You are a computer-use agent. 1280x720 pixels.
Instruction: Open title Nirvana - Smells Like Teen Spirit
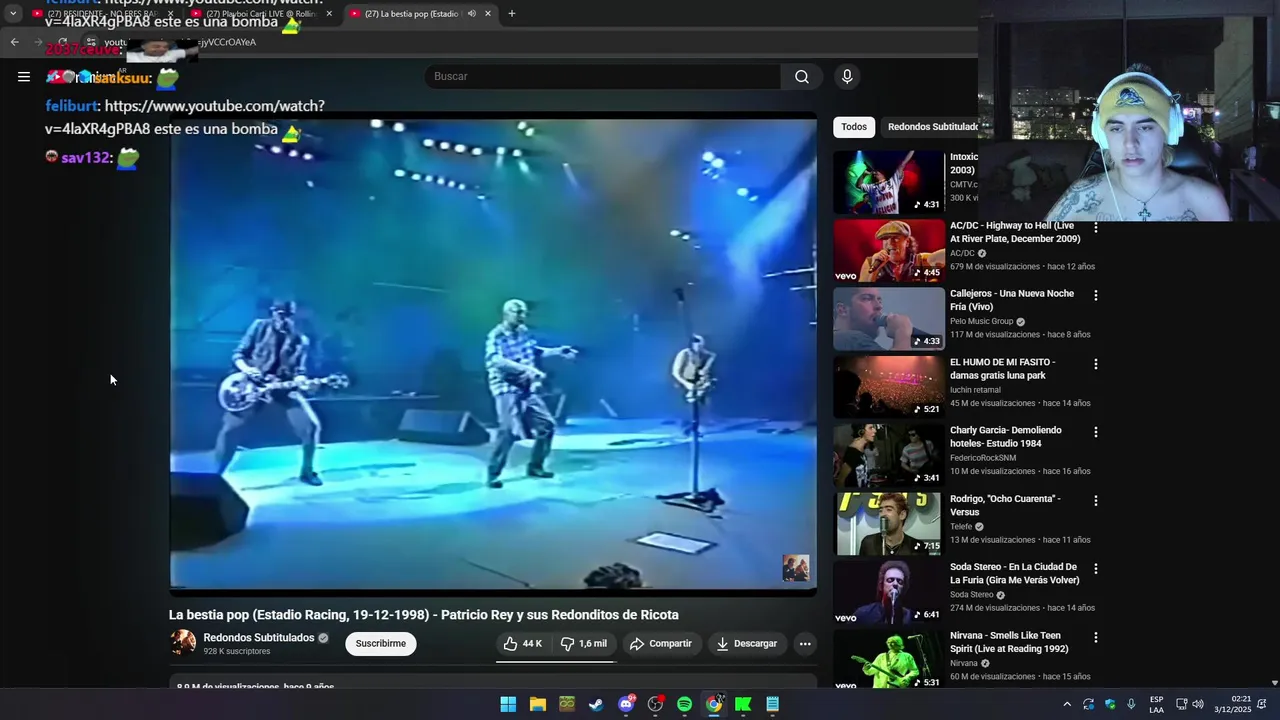point(1009,642)
